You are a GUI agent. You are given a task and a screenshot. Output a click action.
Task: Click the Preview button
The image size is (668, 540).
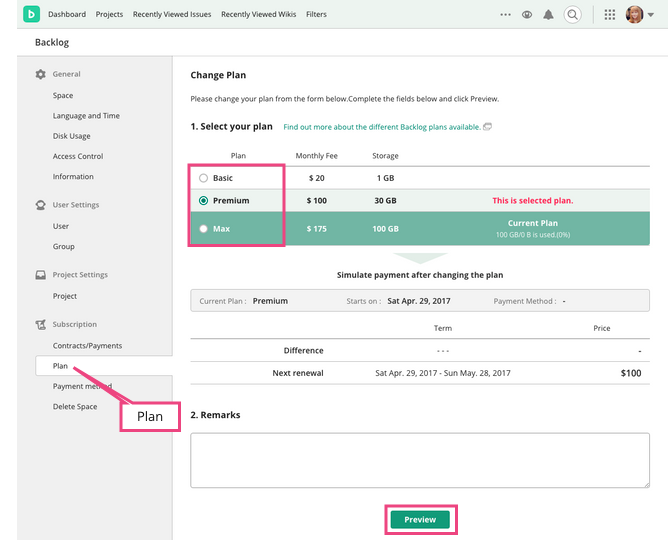pos(420,520)
